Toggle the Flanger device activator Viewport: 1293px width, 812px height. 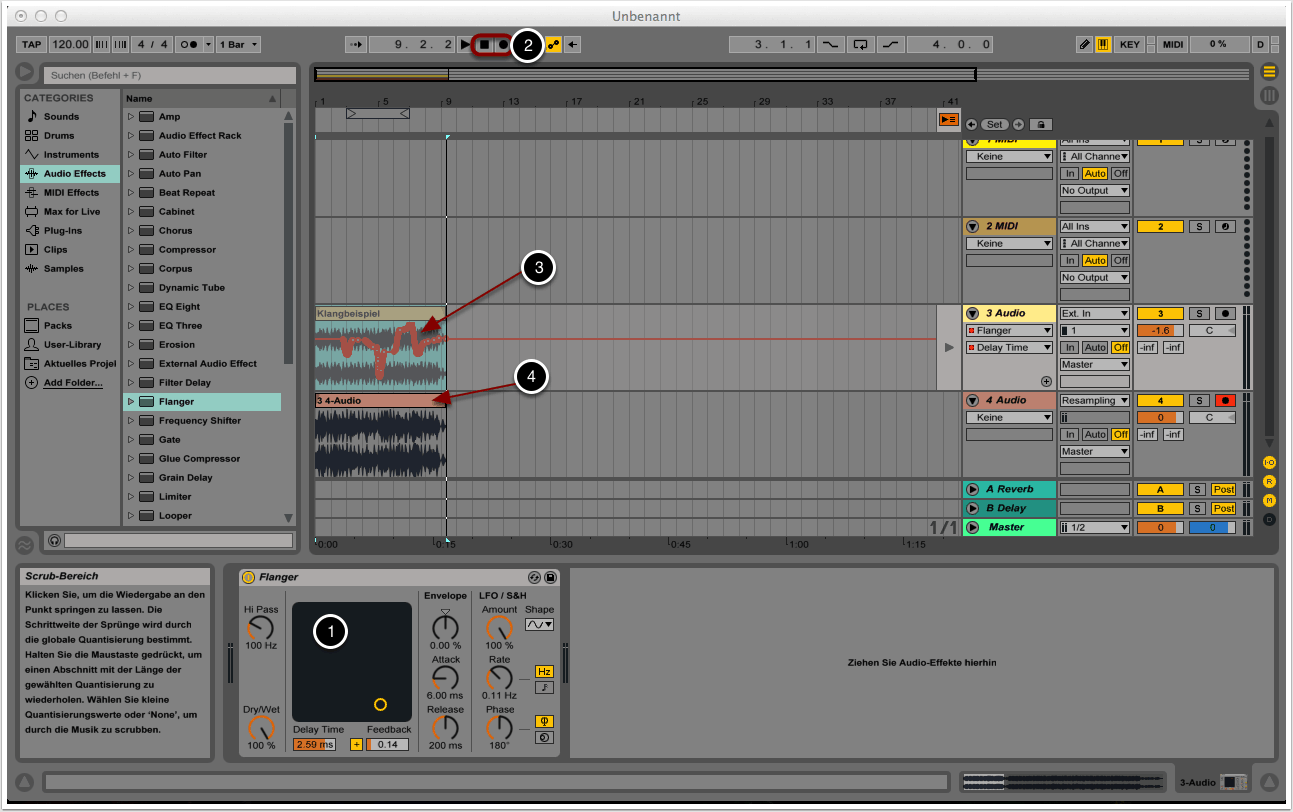click(x=249, y=577)
